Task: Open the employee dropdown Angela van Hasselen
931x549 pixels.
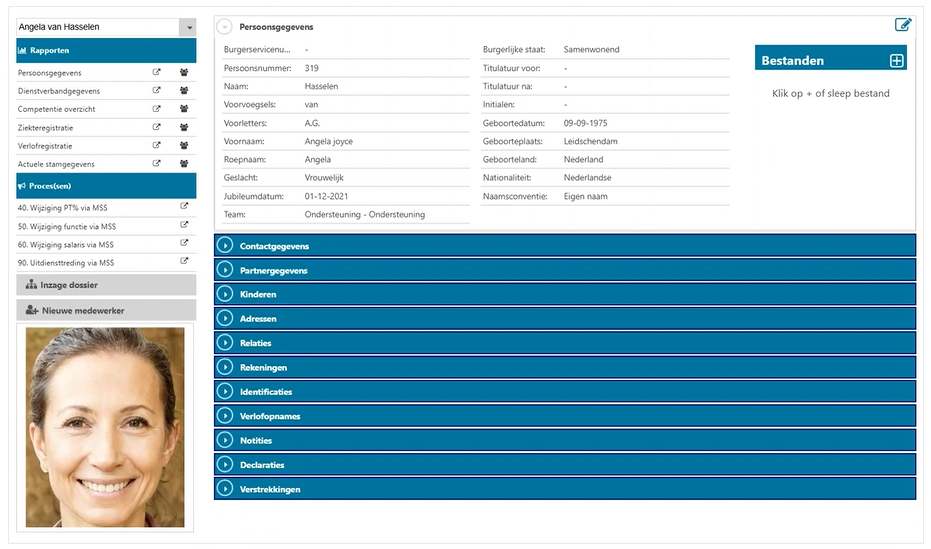Action: click(187, 28)
